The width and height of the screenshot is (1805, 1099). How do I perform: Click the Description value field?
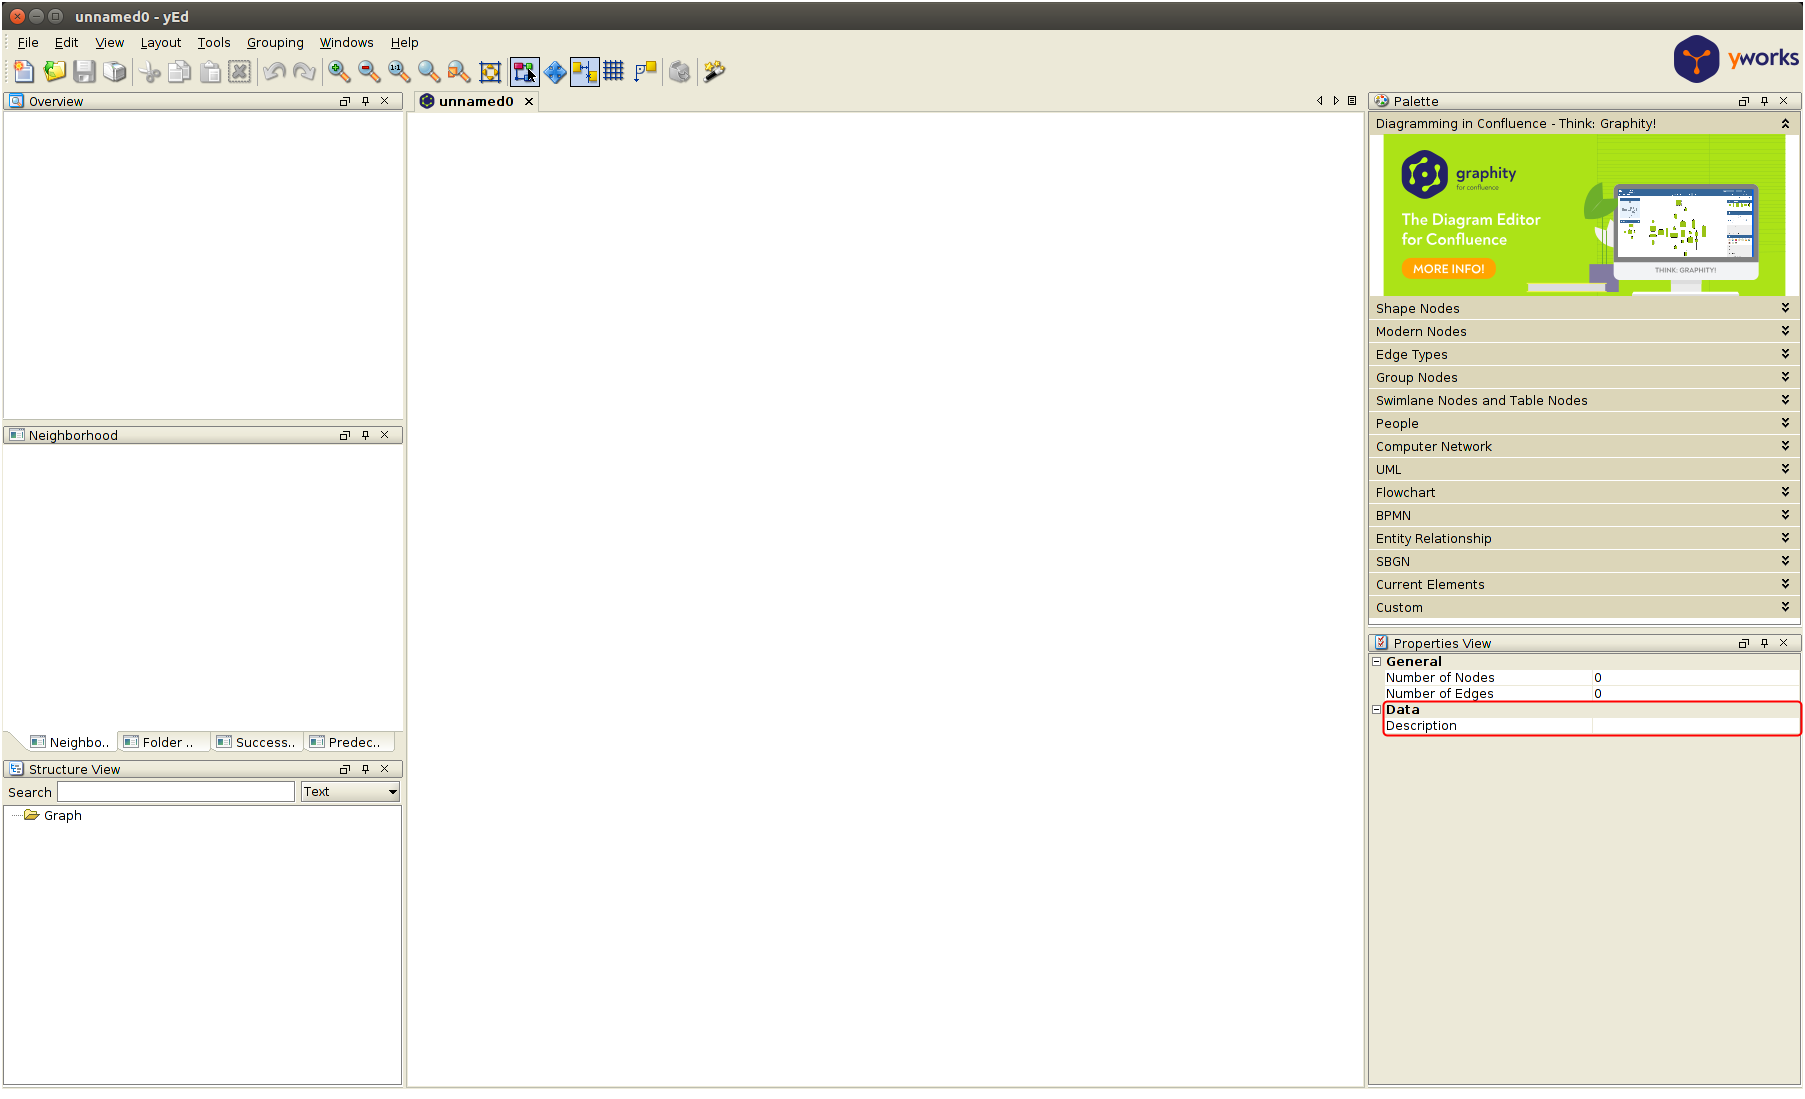point(1696,726)
